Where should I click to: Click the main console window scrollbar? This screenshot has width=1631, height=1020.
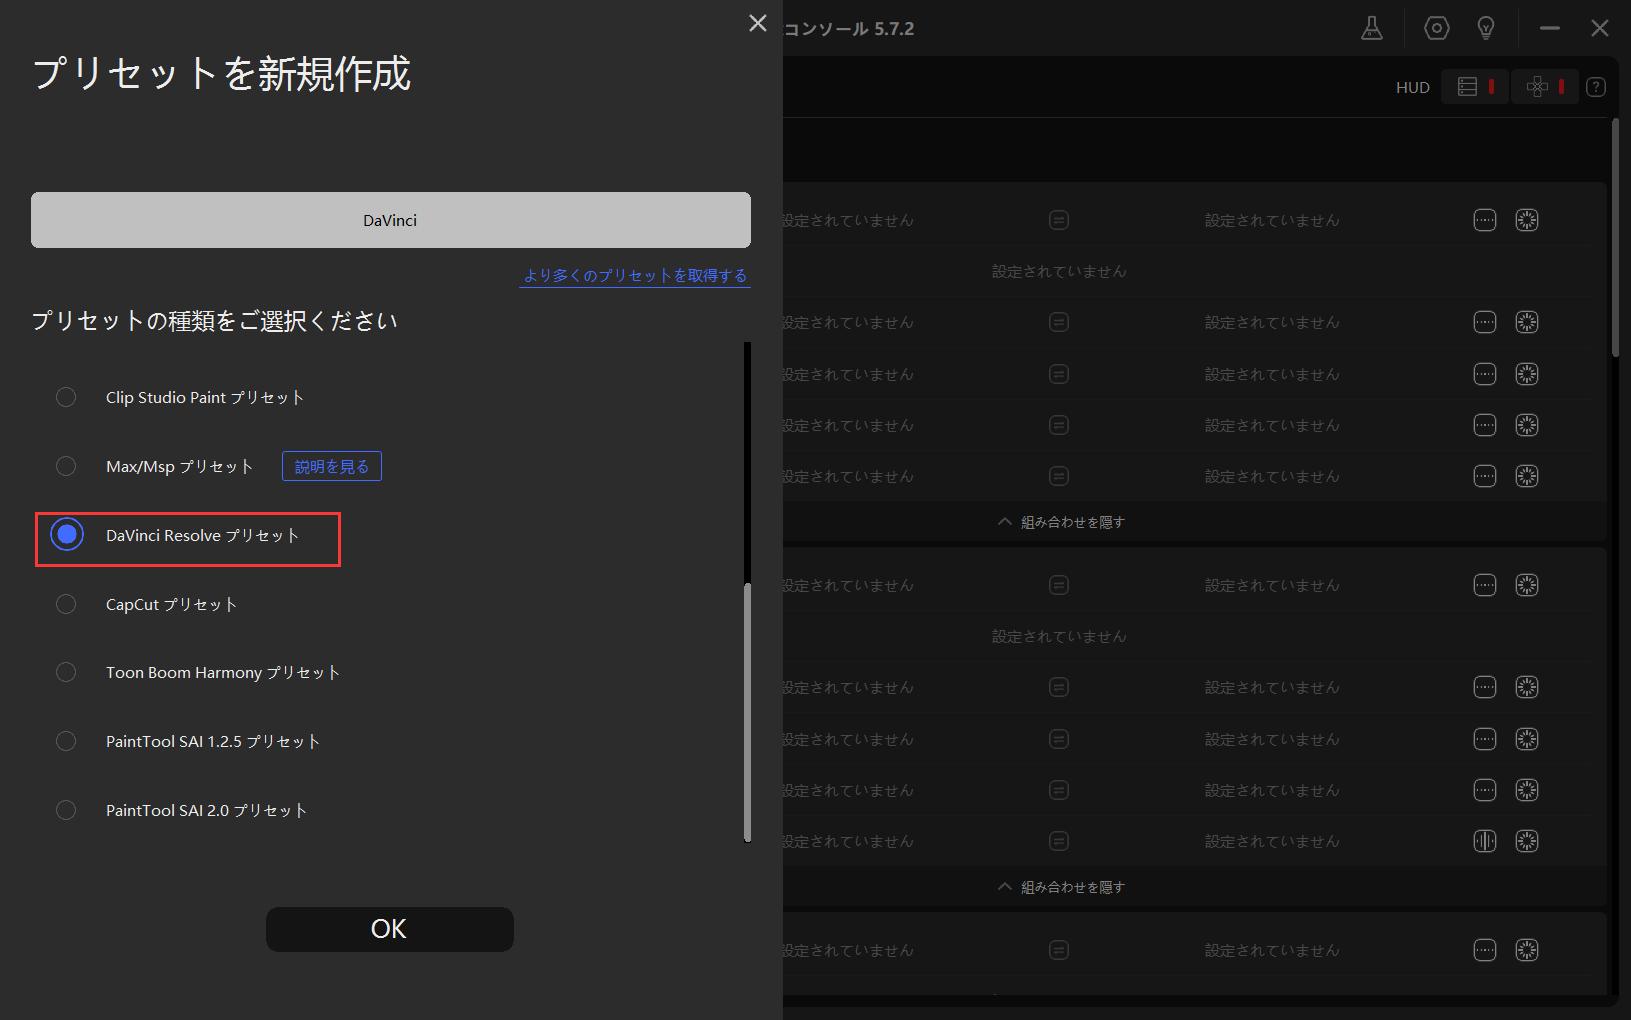[x=1615, y=237]
